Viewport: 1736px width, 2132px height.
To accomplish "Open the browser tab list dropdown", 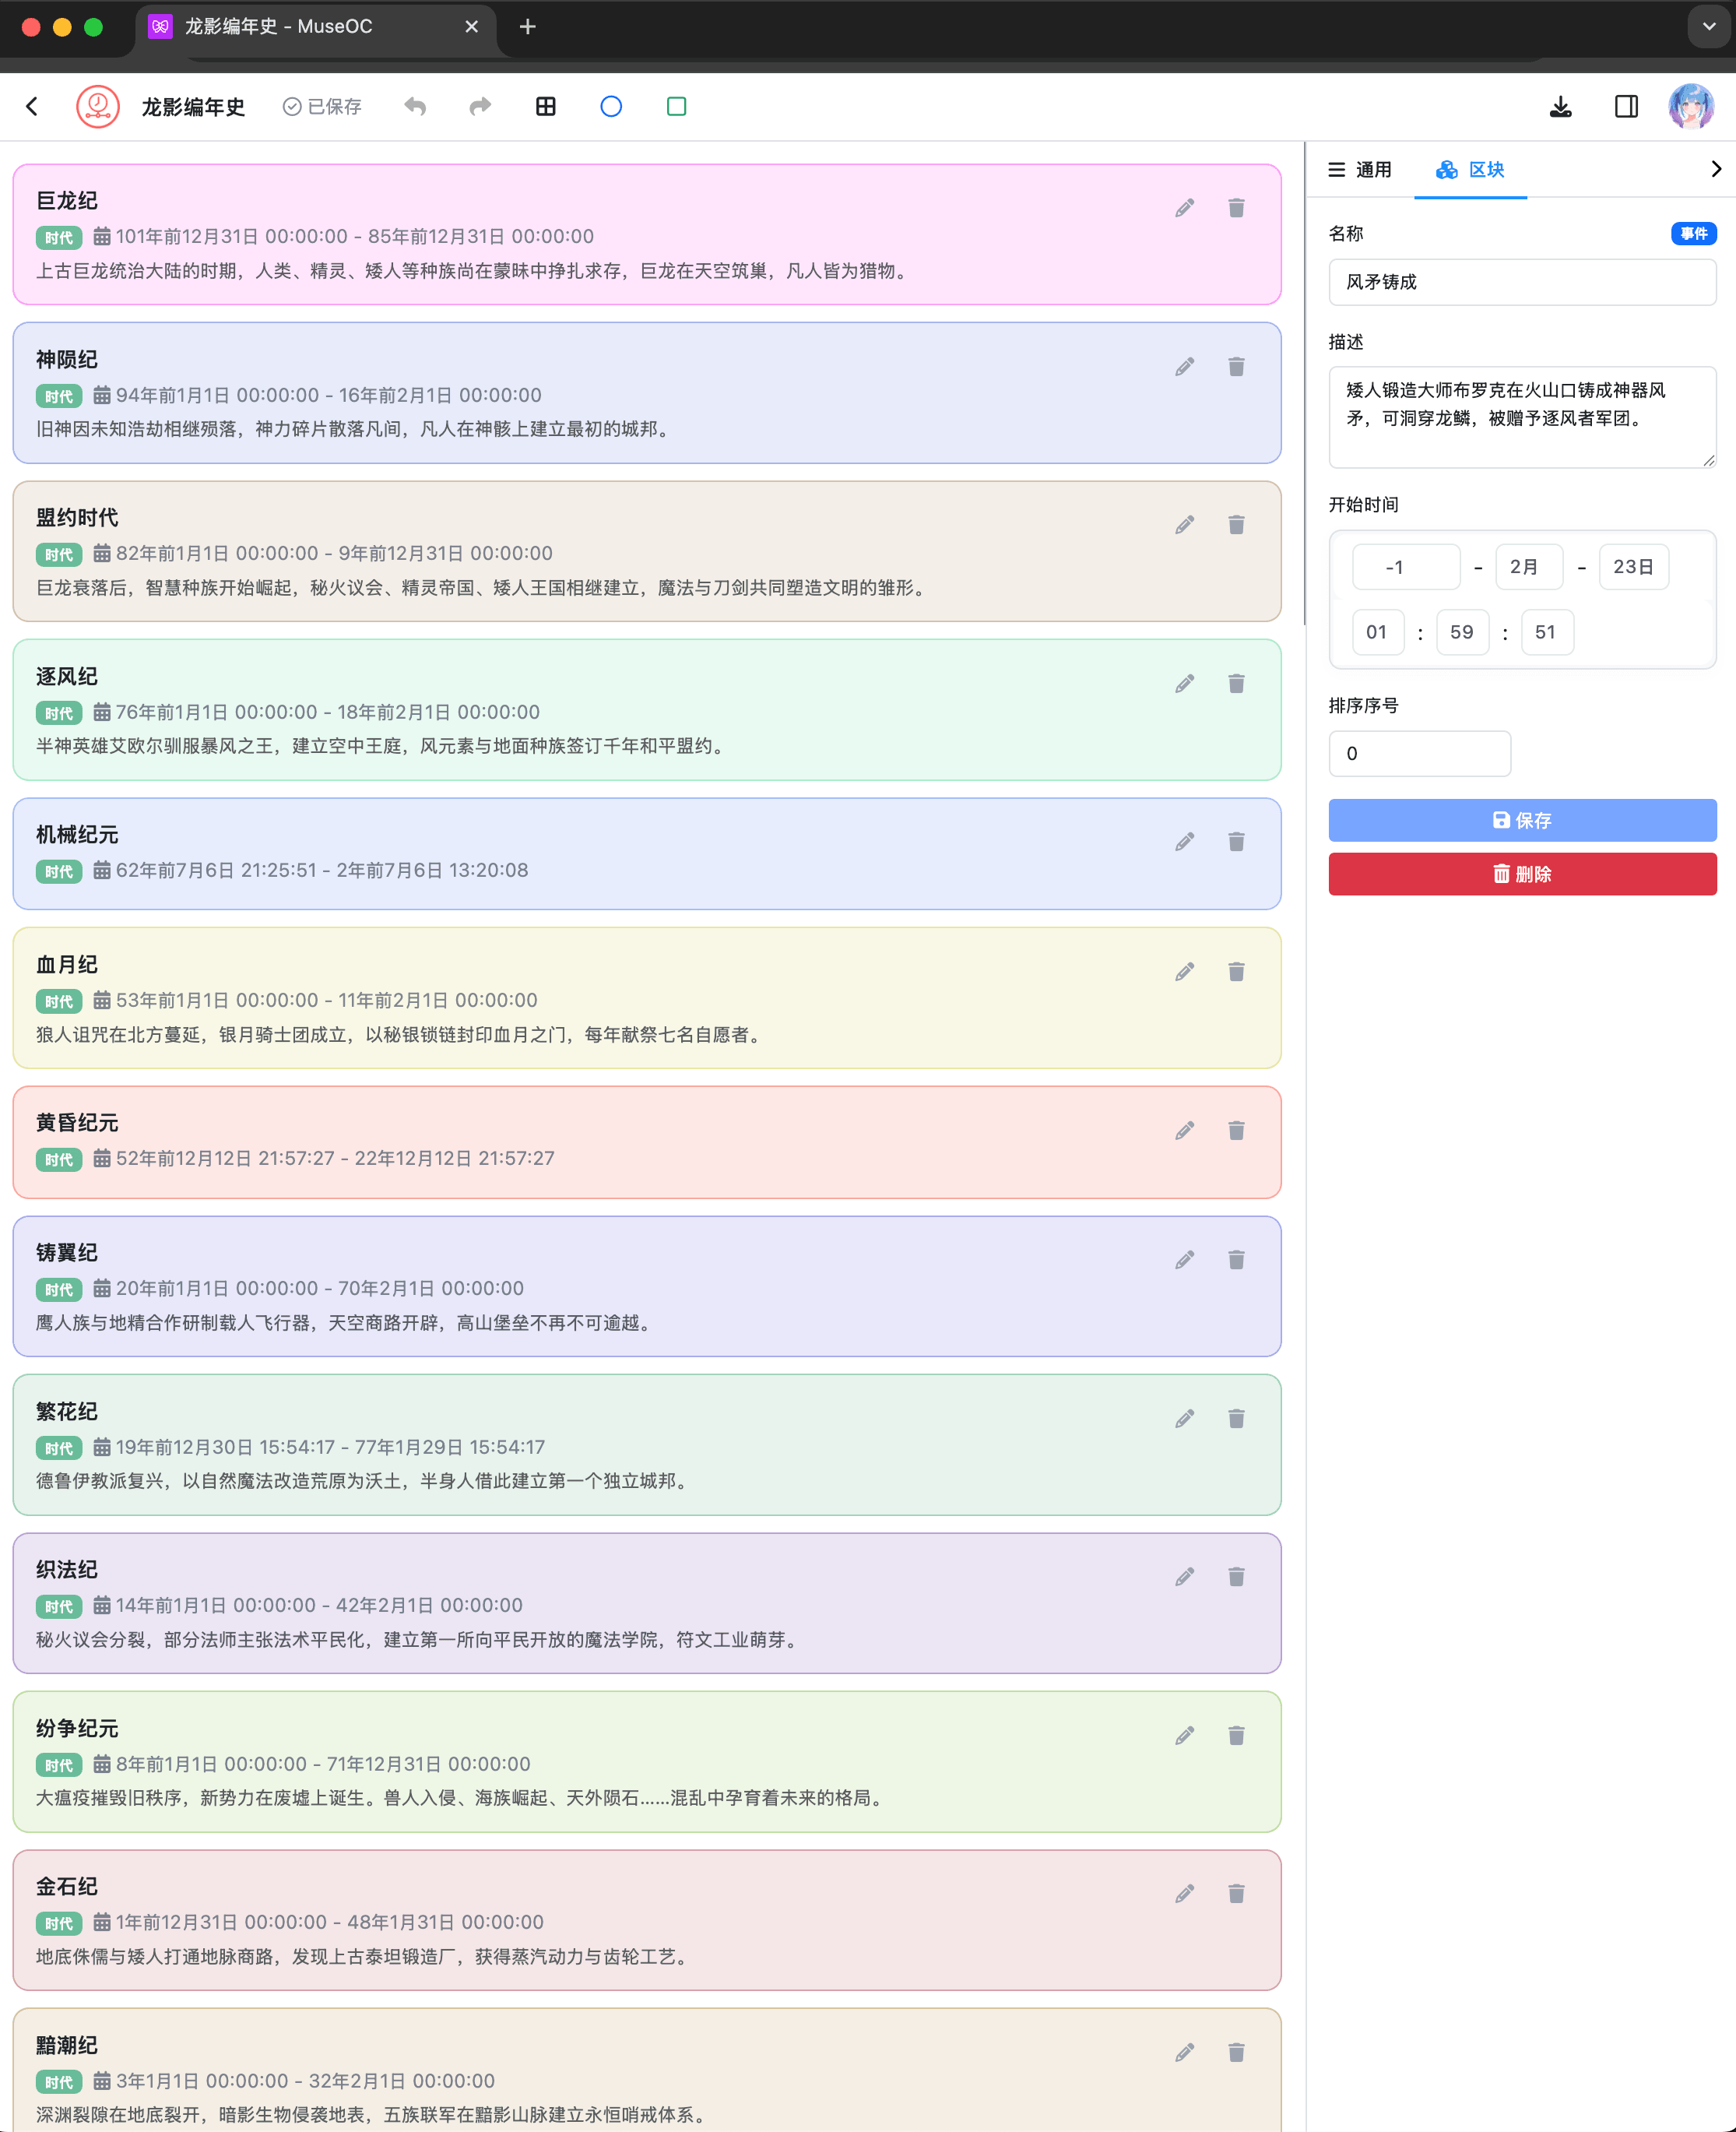I will (x=1708, y=26).
